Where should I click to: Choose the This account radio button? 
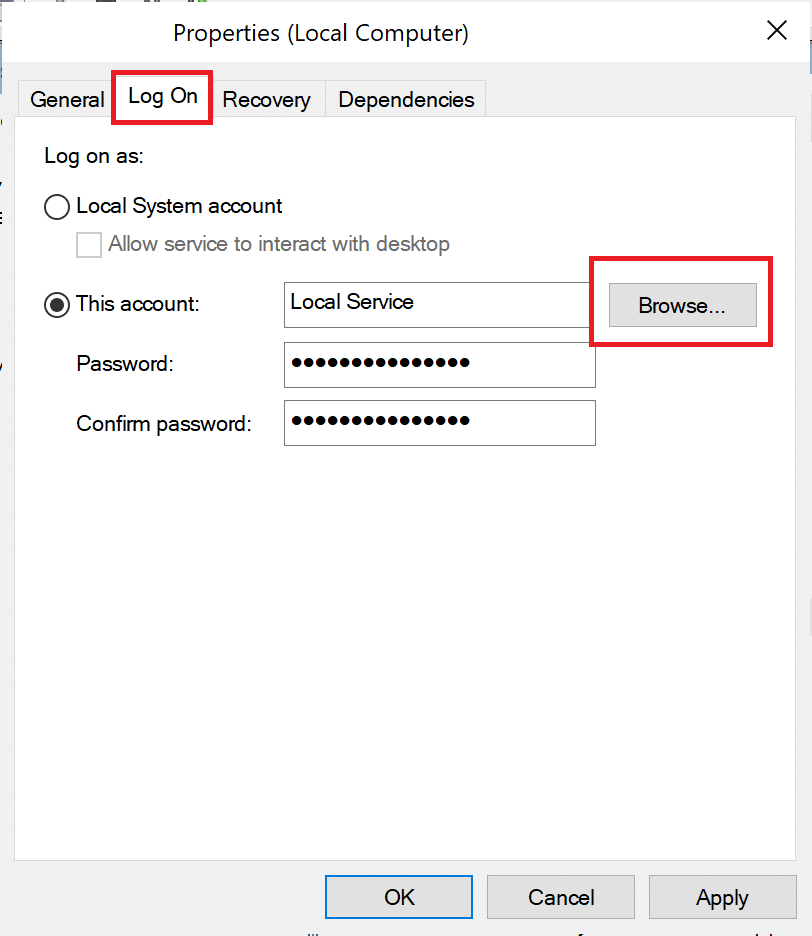(x=58, y=304)
